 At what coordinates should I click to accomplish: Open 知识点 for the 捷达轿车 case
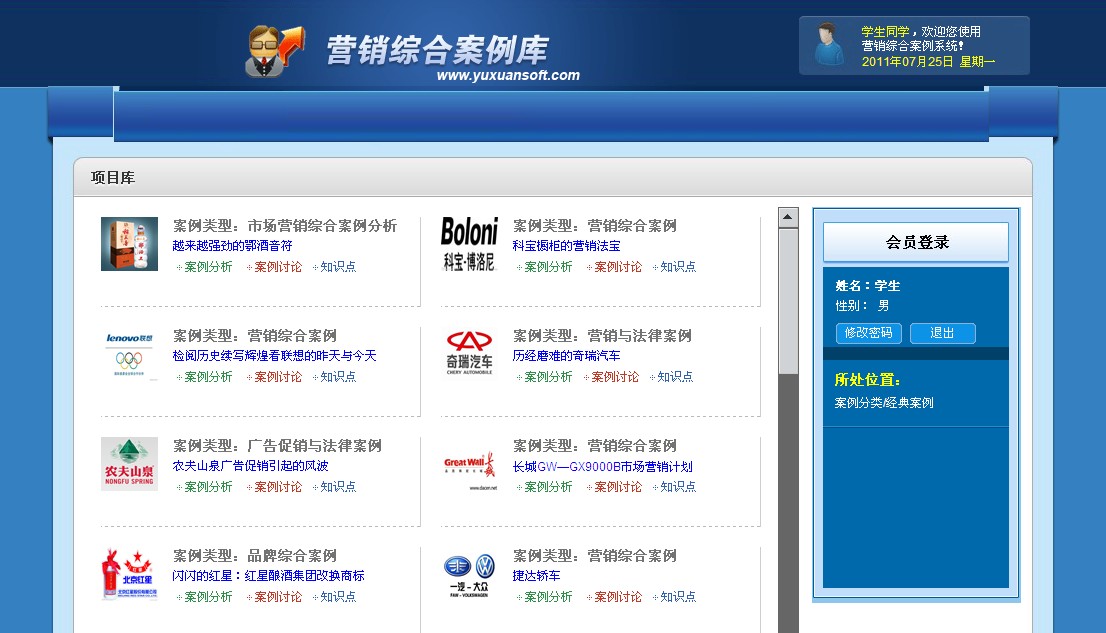tap(676, 596)
